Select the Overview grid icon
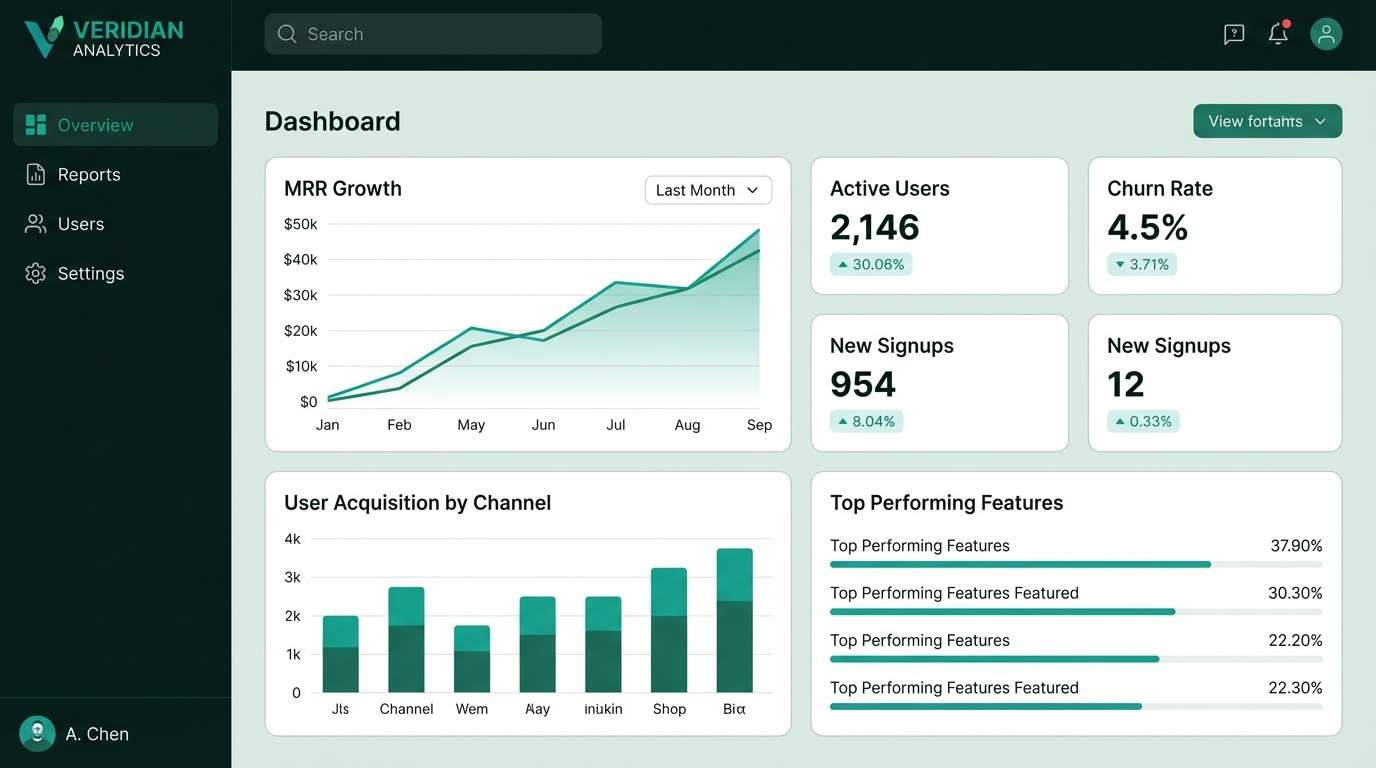Viewport: 1376px width, 768px height. (x=36, y=124)
